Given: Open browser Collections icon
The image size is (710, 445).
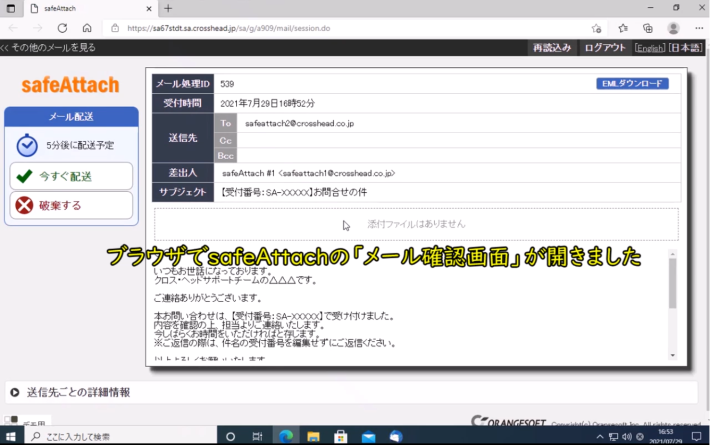Looking at the screenshot, I should [x=648, y=28].
